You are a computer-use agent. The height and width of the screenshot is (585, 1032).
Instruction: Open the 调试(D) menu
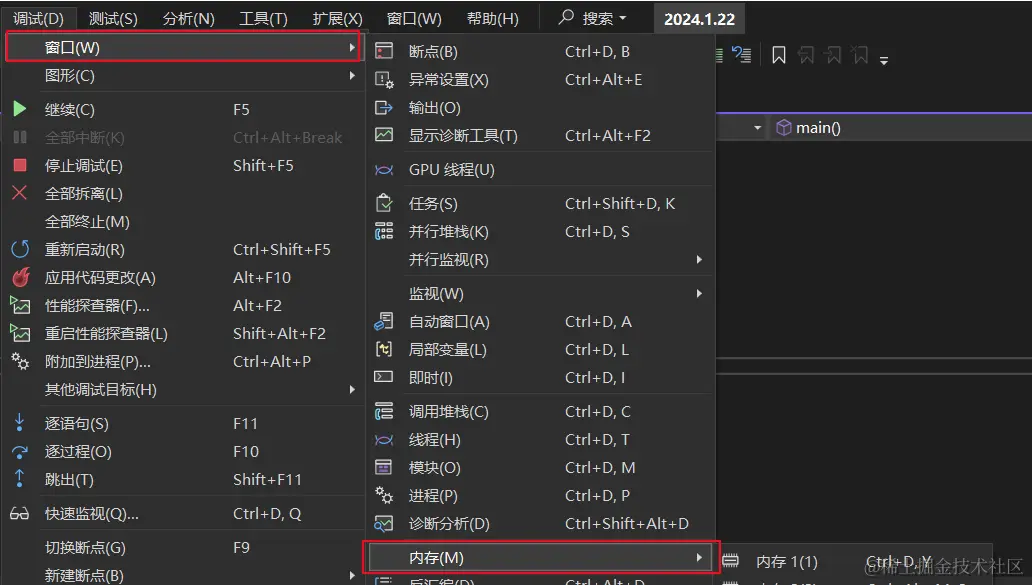(38, 18)
